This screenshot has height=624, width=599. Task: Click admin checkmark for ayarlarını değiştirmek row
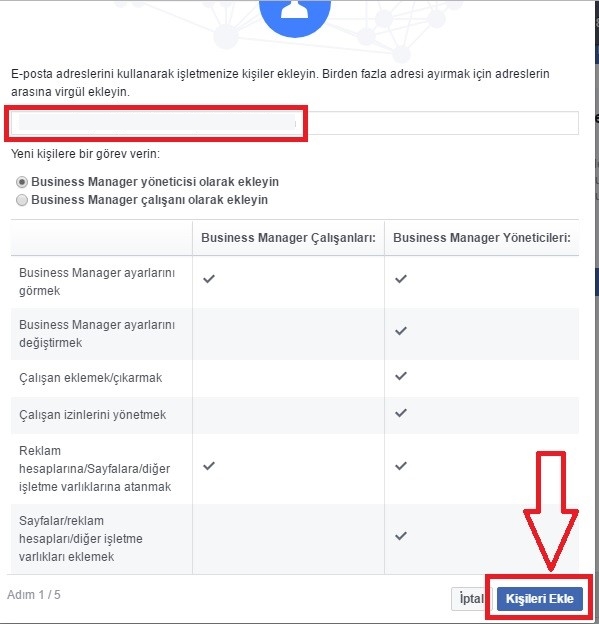(401, 331)
